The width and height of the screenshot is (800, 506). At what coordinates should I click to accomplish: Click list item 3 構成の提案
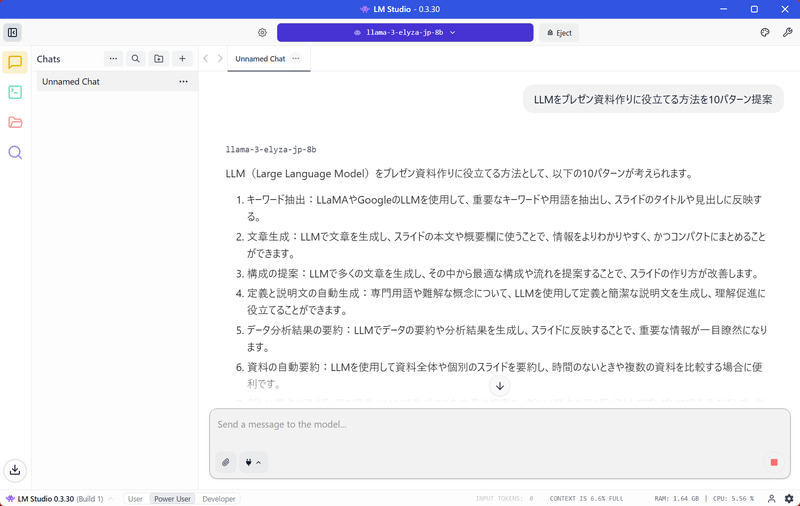pyautogui.click(x=497, y=274)
